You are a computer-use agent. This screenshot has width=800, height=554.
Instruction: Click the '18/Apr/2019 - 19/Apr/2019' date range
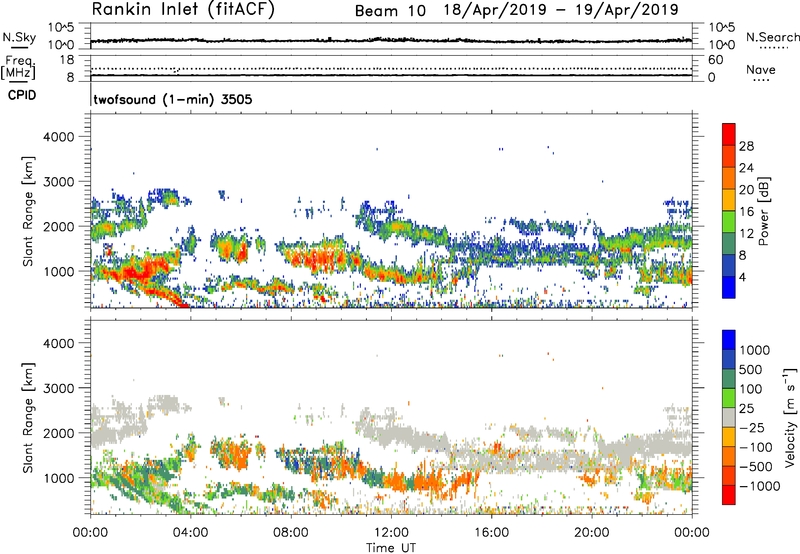tap(561, 10)
